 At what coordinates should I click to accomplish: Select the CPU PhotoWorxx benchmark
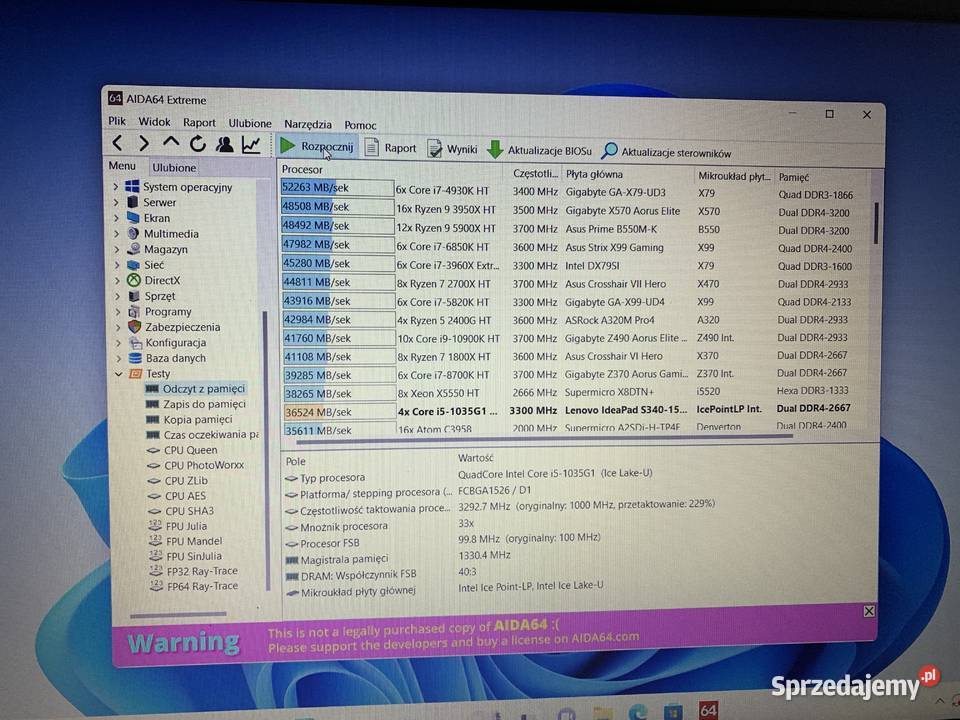point(196,465)
